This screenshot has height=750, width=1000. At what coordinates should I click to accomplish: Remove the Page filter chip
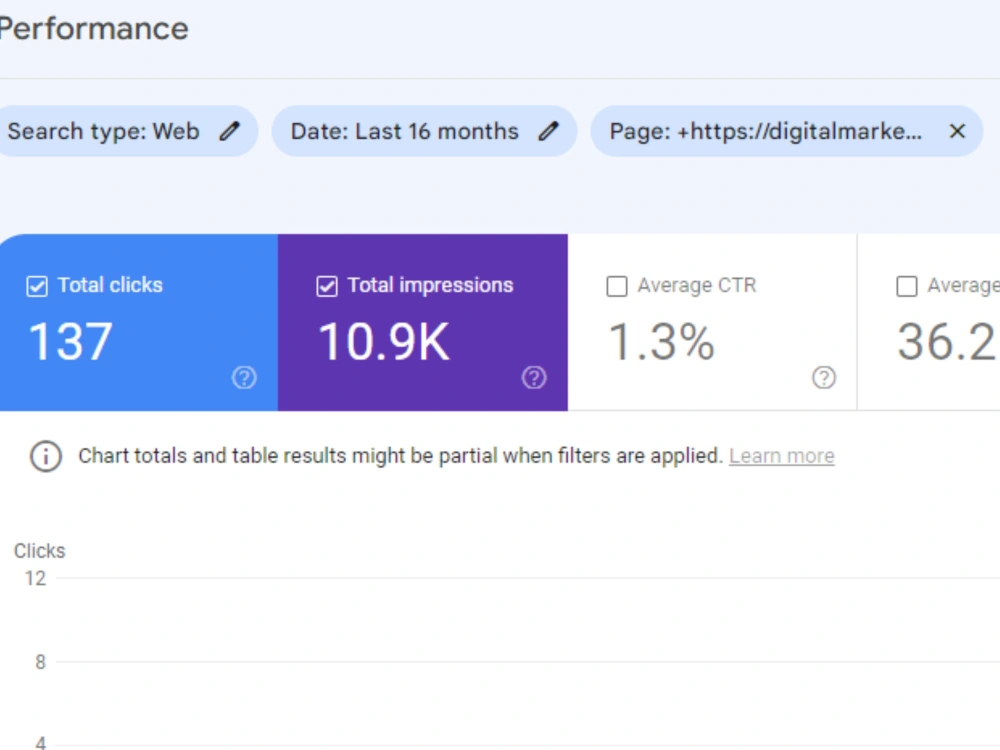click(x=957, y=131)
